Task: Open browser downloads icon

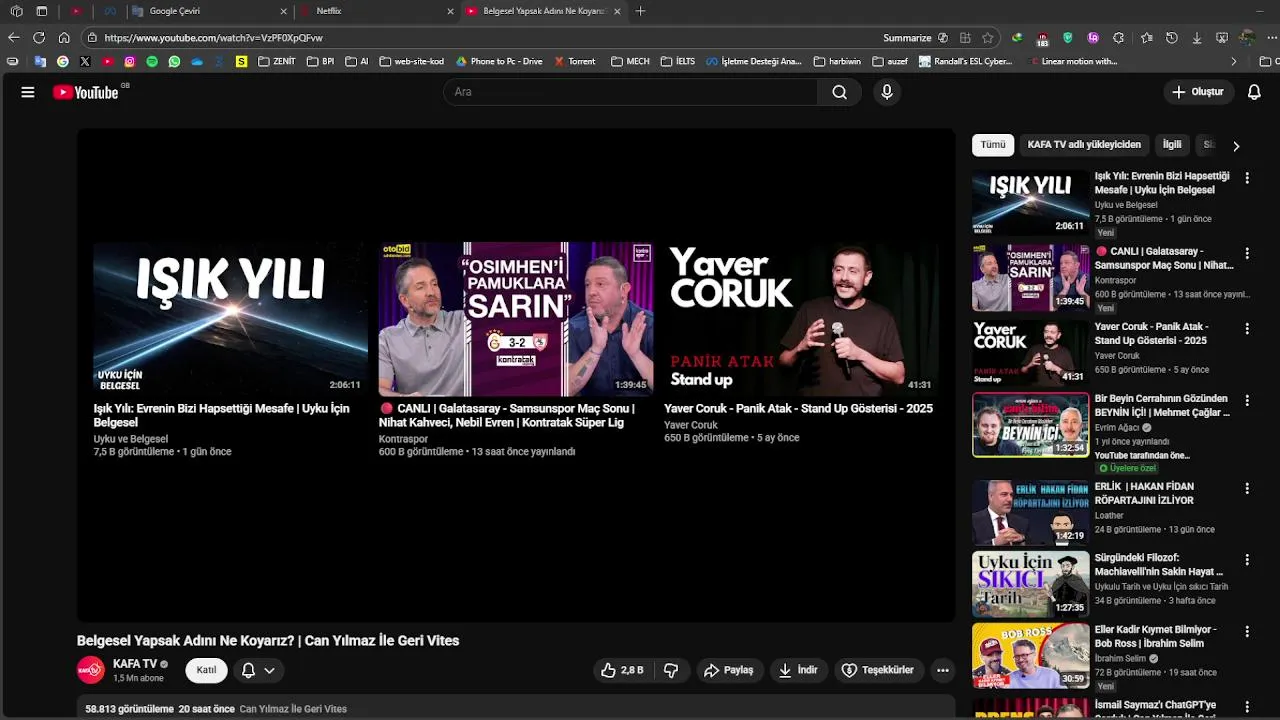Action: 1197,38
